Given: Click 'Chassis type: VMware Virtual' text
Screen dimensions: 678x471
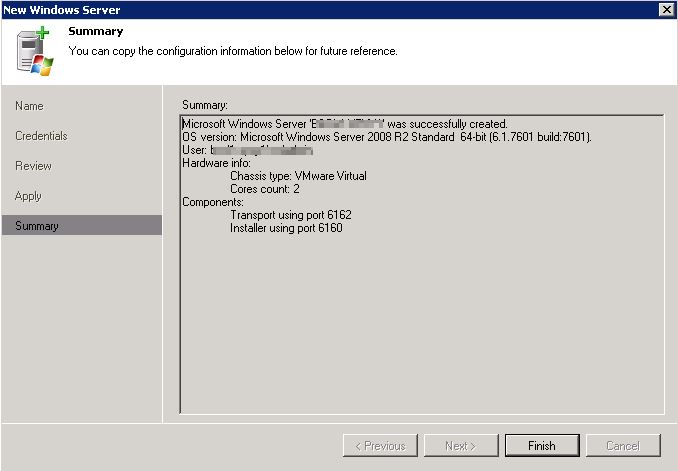Looking at the screenshot, I should [x=298, y=176].
